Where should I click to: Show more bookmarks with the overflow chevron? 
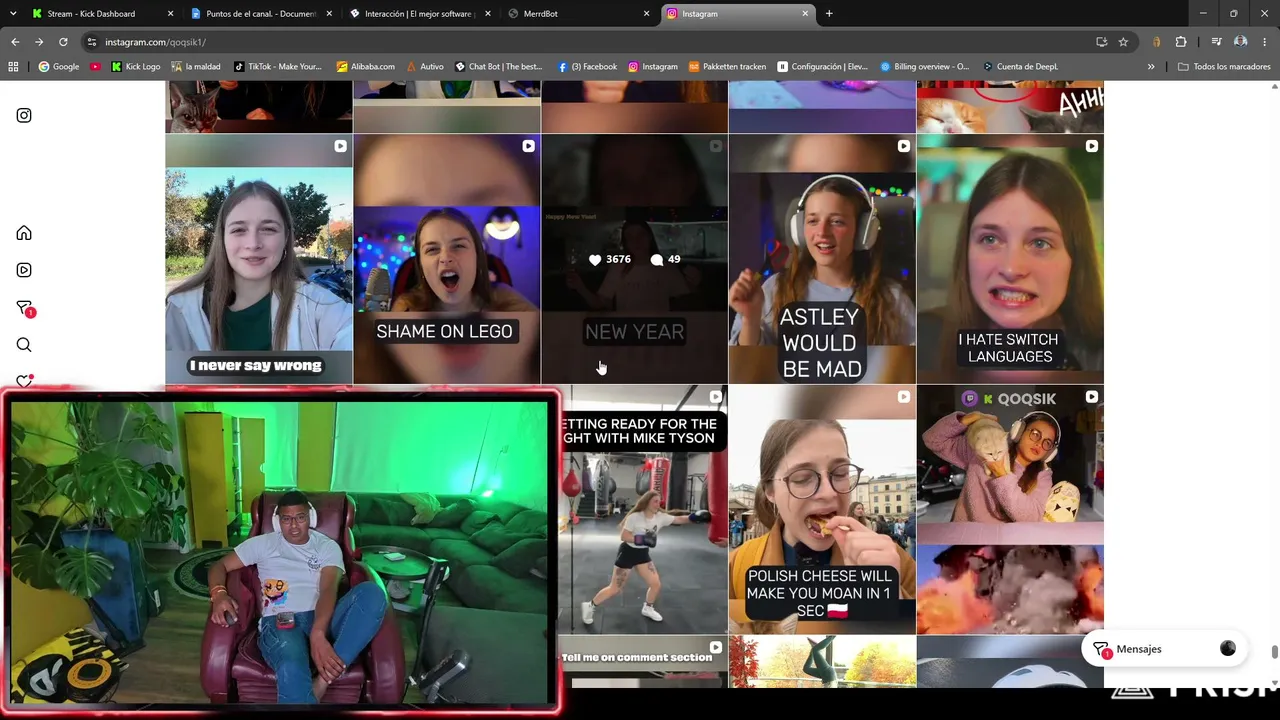(x=1151, y=67)
